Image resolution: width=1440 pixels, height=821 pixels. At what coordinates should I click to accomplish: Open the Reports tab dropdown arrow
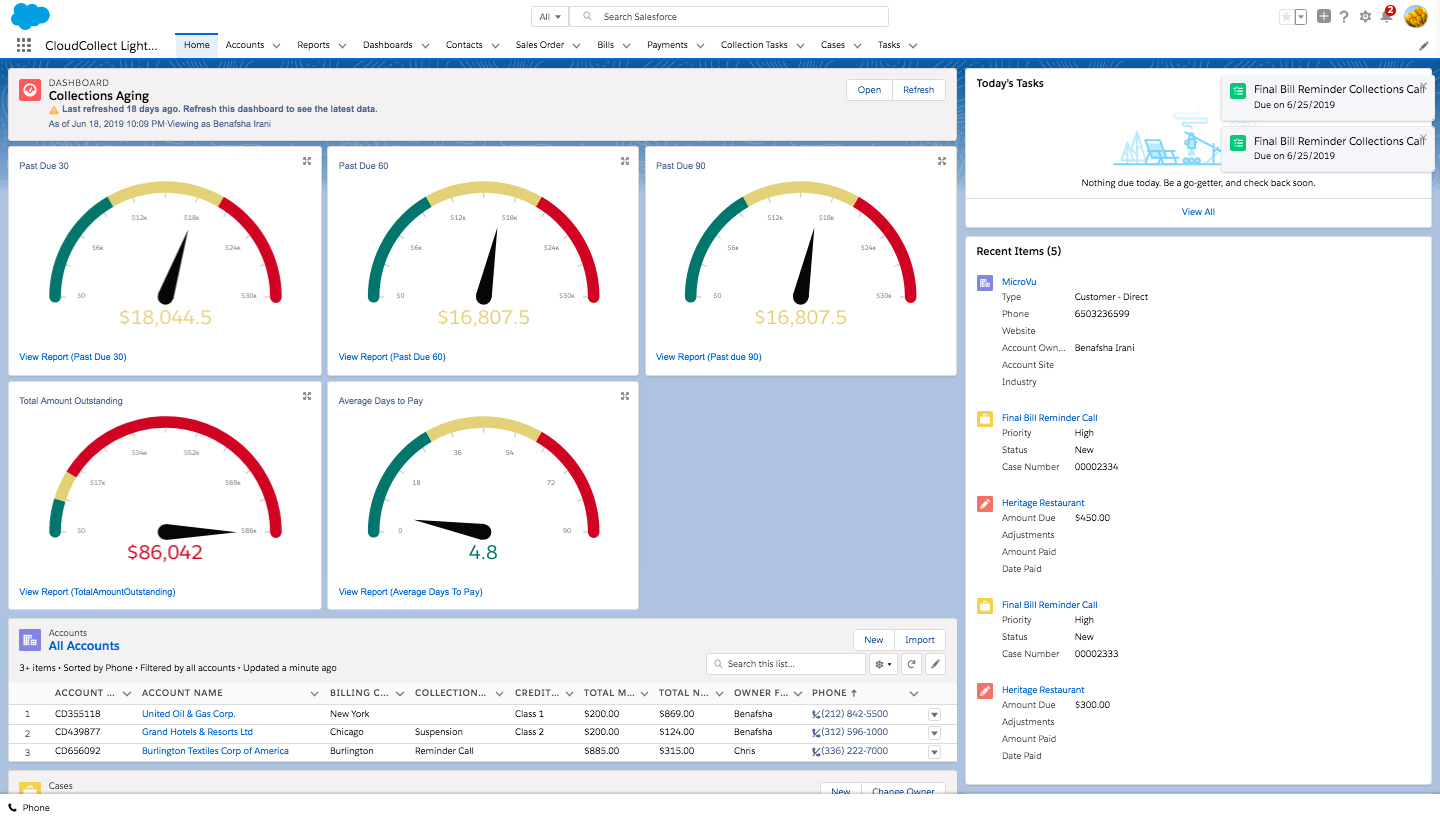click(x=342, y=45)
